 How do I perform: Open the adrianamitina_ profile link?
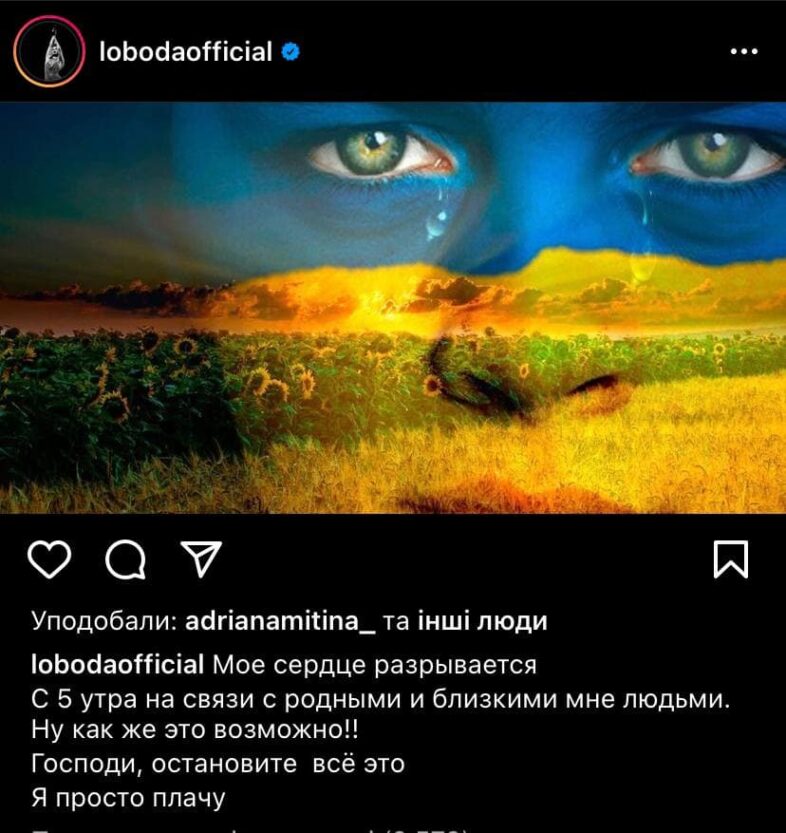click(x=280, y=621)
